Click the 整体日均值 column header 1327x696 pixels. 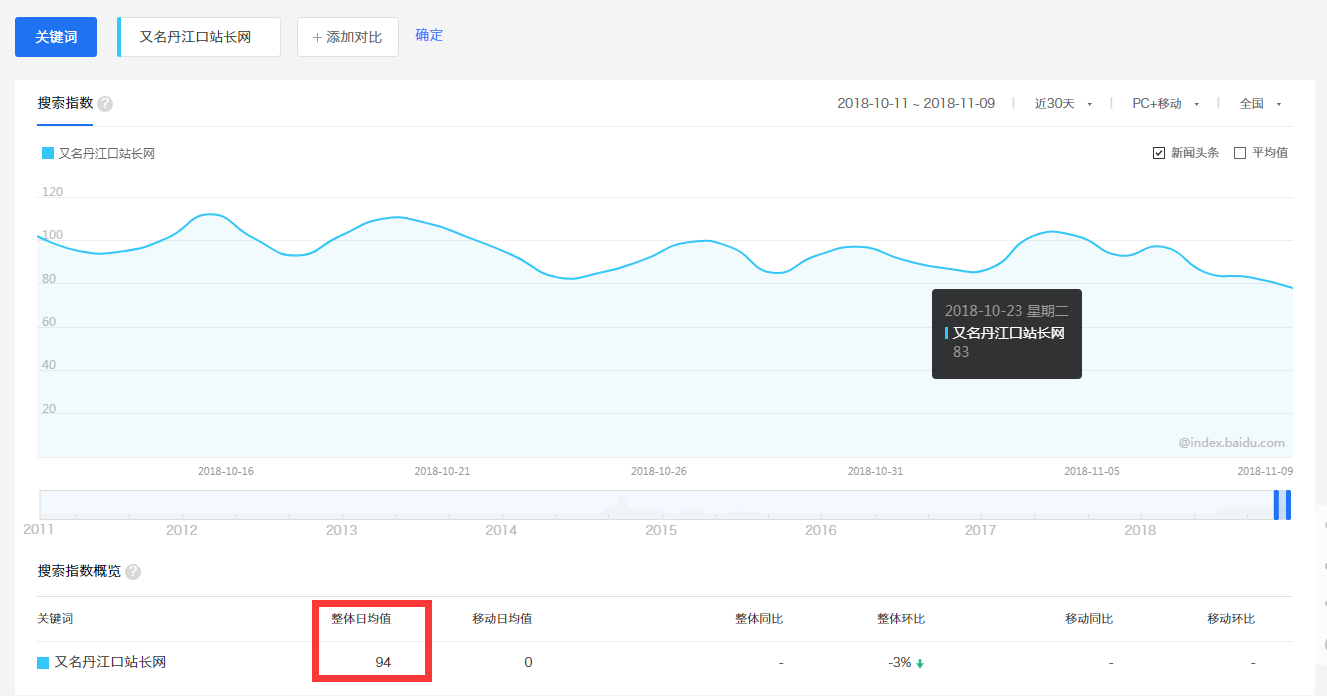[361, 619]
